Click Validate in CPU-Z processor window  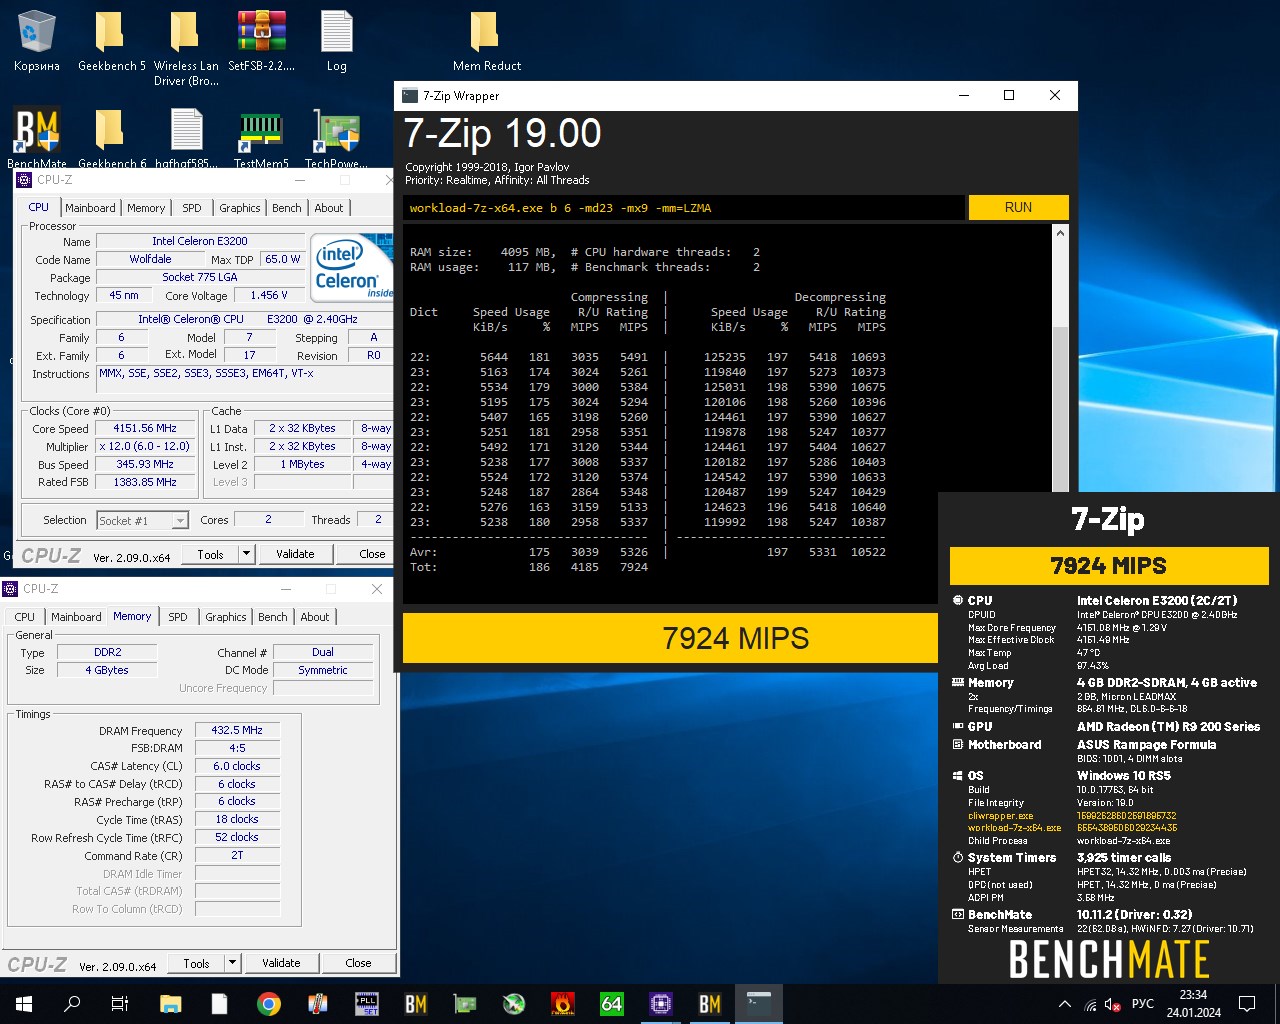(x=295, y=553)
